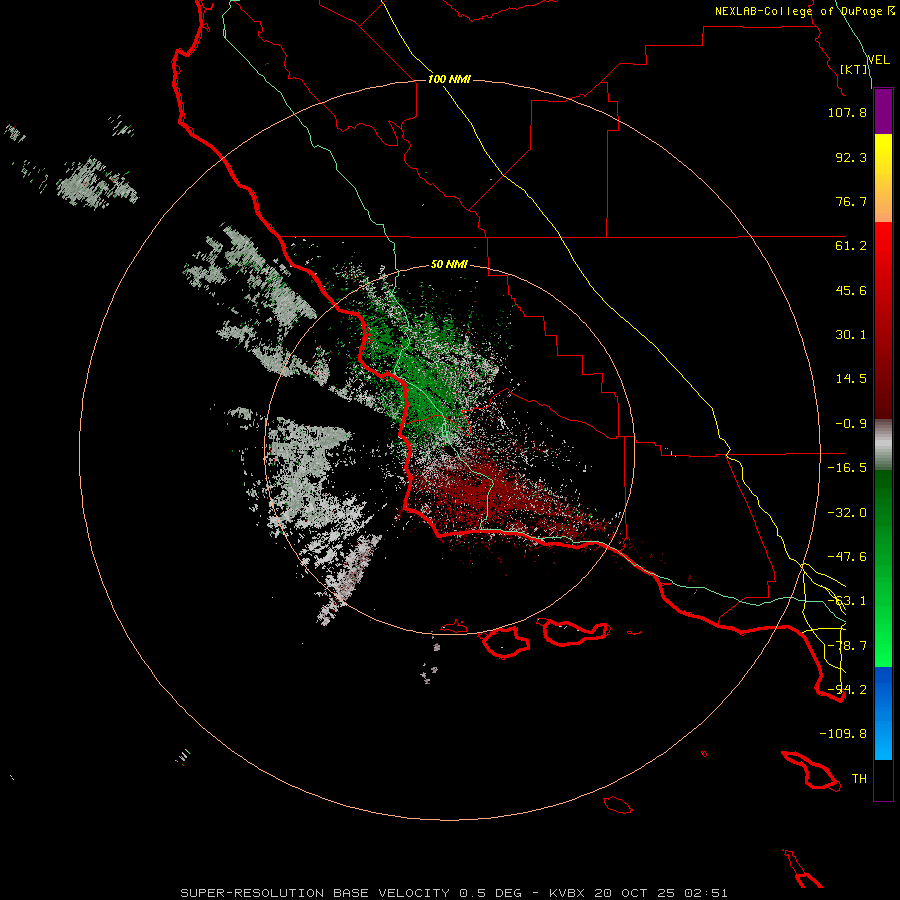The width and height of the screenshot is (900, 900).
Task: Select the 92.3 value on the velocity scale
Action: coord(851,157)
